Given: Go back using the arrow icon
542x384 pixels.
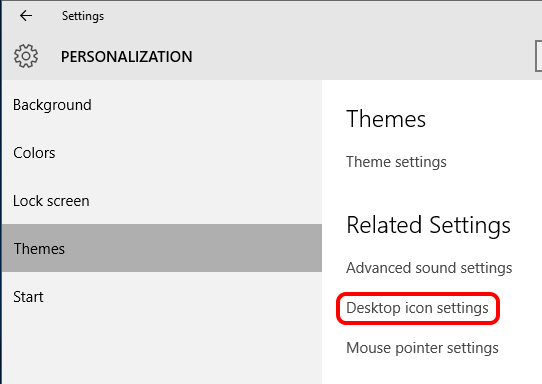Looking at the screenshot, I should [26, 16].
